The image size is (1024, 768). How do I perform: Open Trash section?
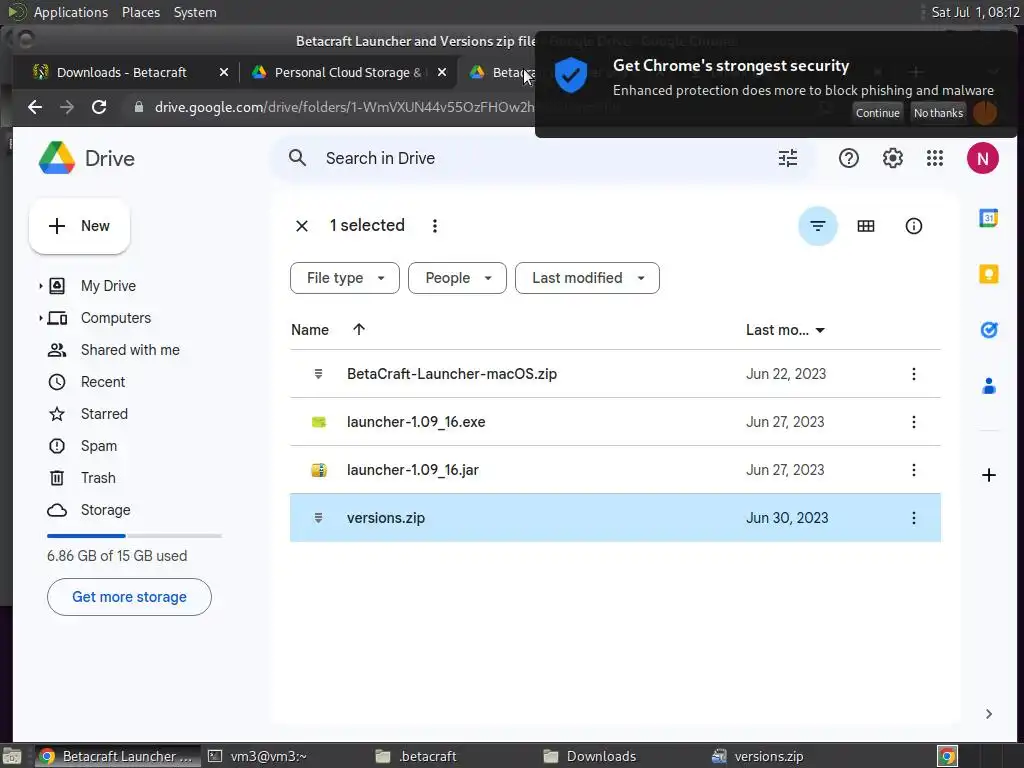click(98, 478)
